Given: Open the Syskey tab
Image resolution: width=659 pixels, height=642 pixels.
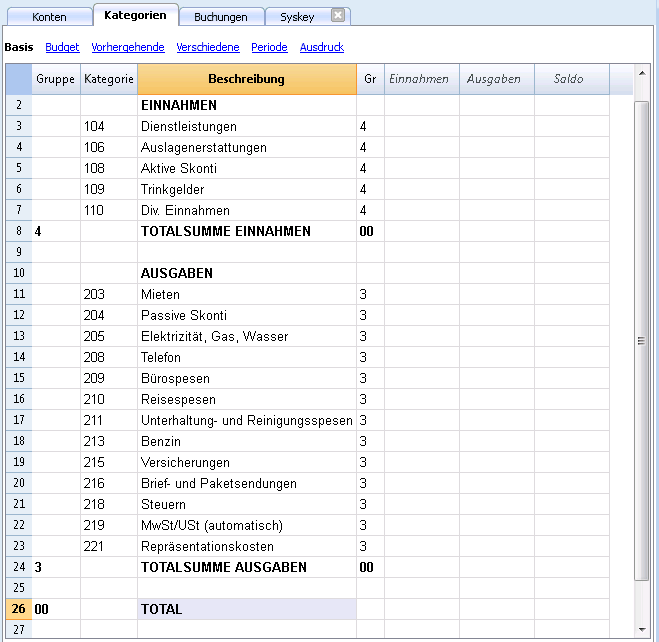Looking at the screenshot, I should pos(297,17).
